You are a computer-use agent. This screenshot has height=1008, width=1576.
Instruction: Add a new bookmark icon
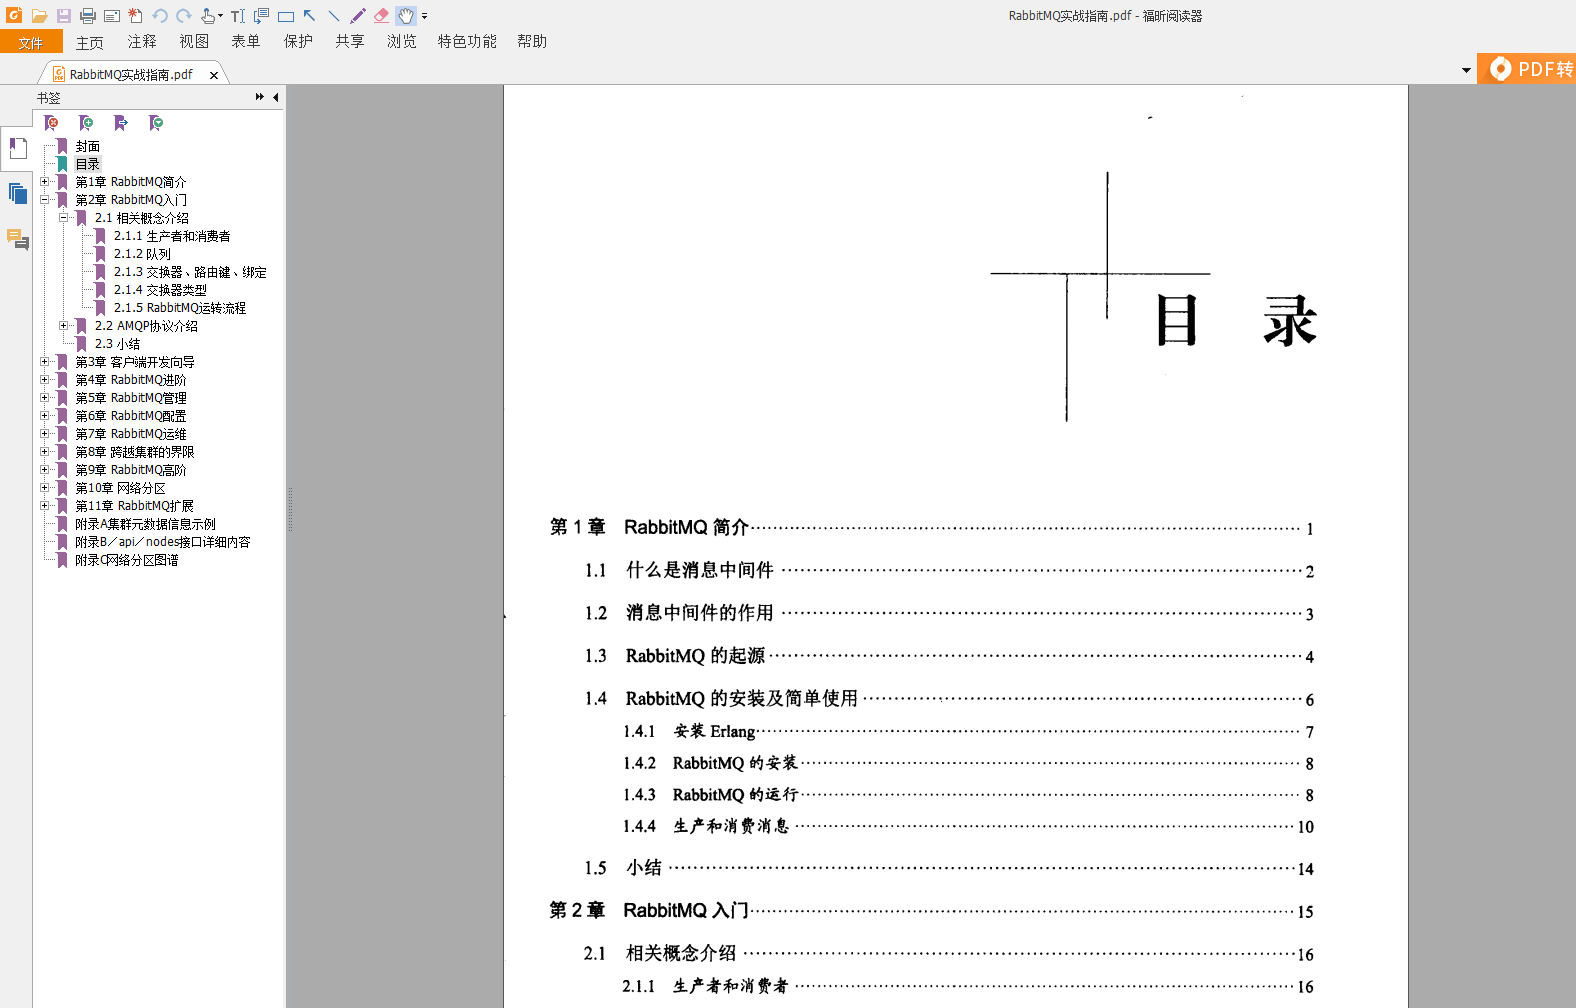tap(86, 123)
